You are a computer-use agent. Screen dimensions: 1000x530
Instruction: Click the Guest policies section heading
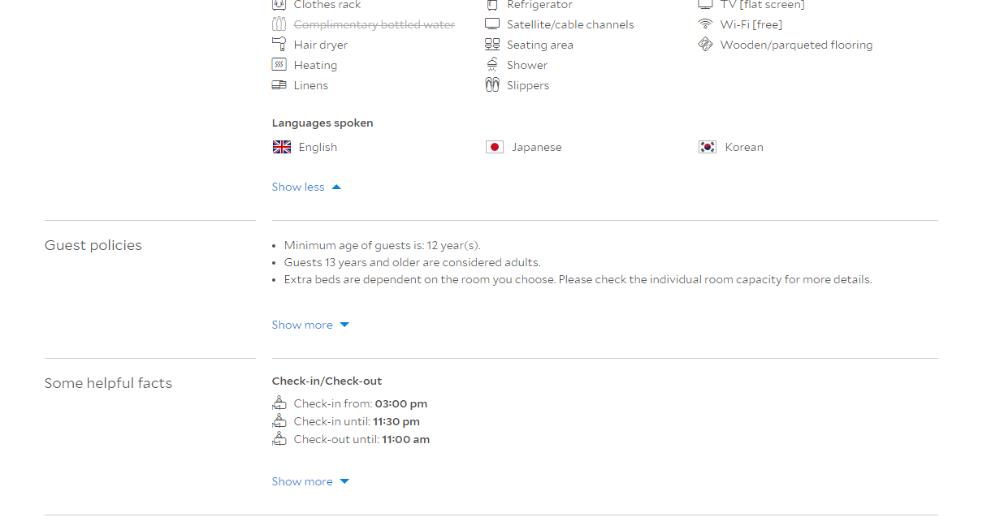93,245
